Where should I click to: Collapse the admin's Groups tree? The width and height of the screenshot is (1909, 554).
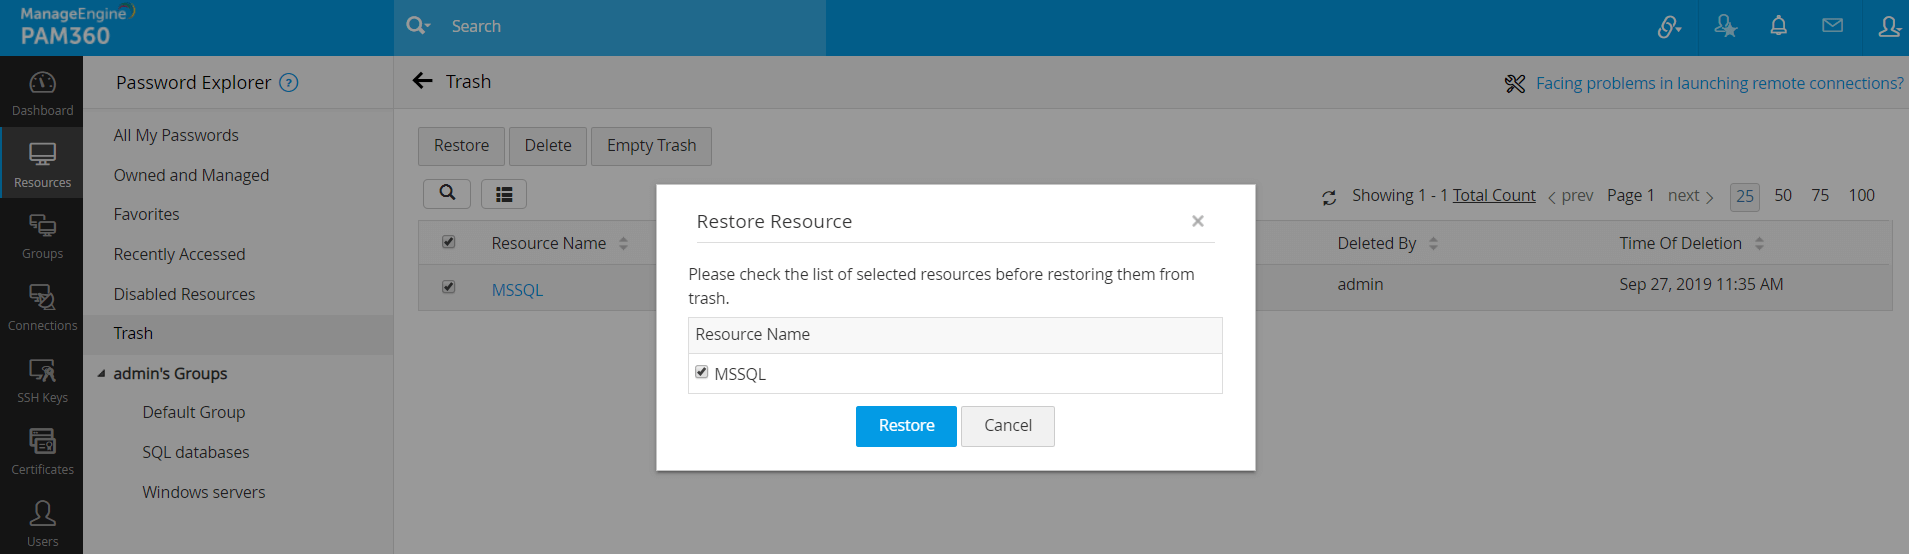(101, 374)
